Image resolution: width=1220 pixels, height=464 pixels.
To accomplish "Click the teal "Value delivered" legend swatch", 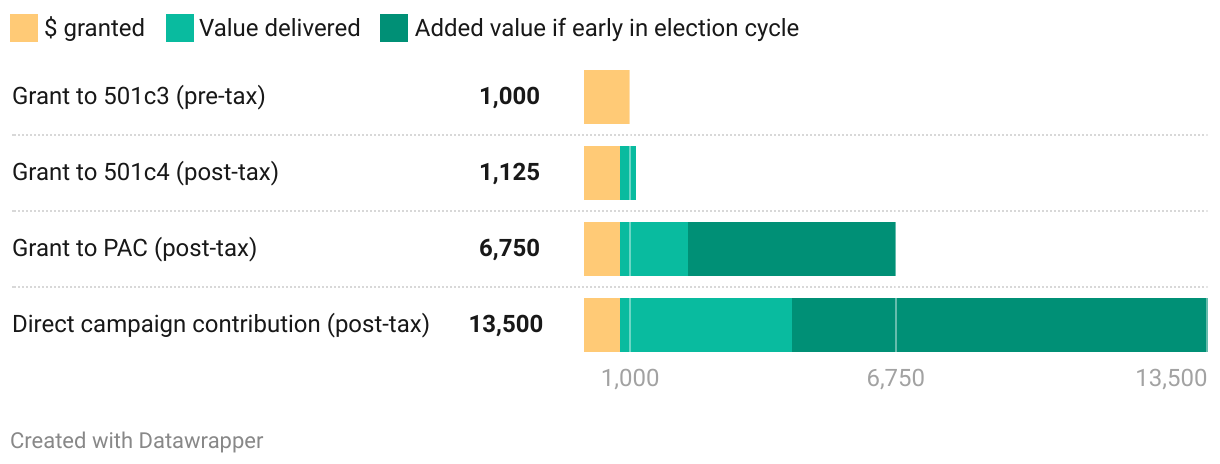I will [179, 28].
